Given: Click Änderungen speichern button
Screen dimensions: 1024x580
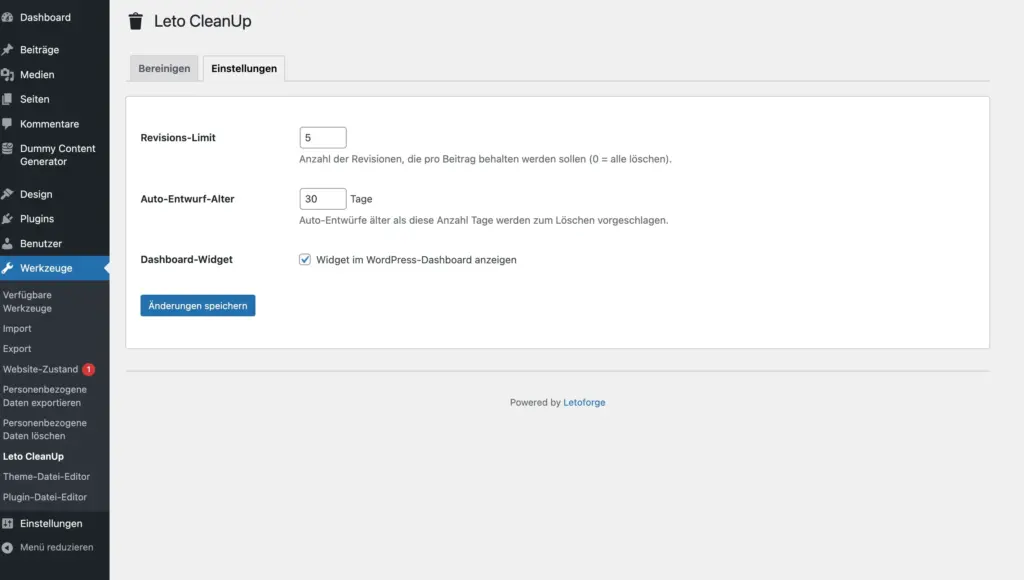Looking at the screenshot, I should coord(198,306).
